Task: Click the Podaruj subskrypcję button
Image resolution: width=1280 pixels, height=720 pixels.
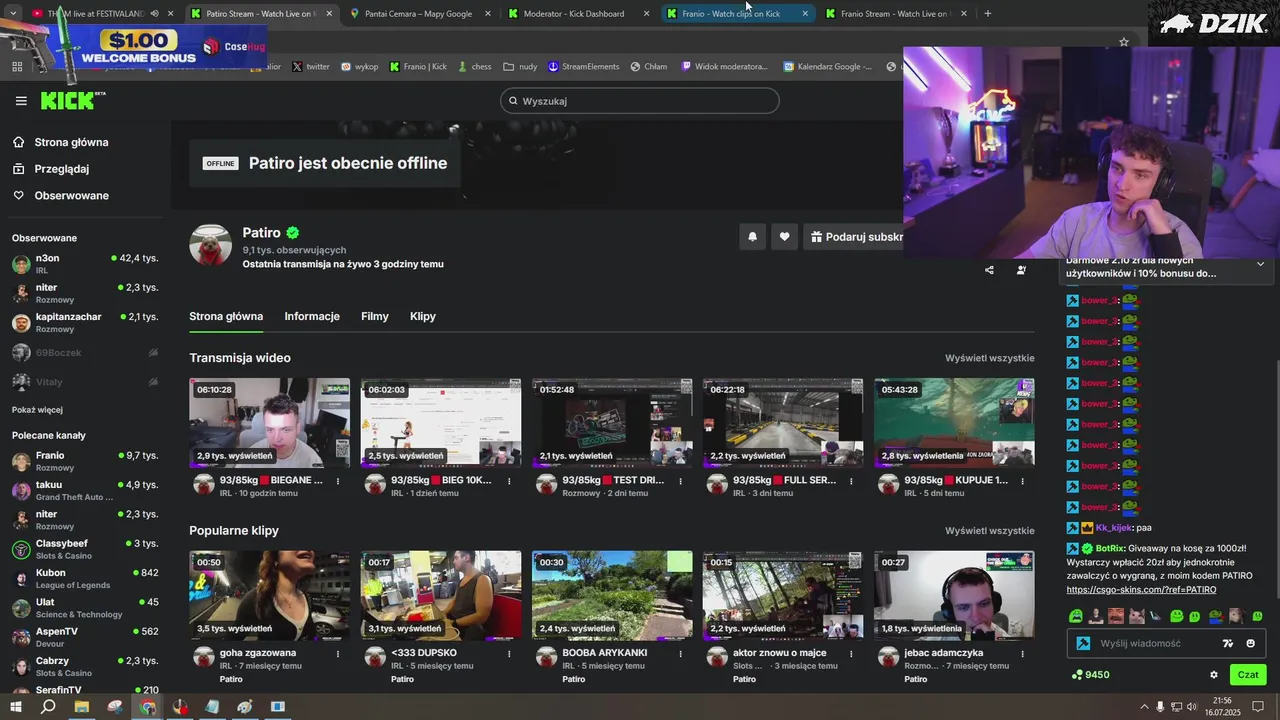Action: pyautogui.click(x=853, y=237)
